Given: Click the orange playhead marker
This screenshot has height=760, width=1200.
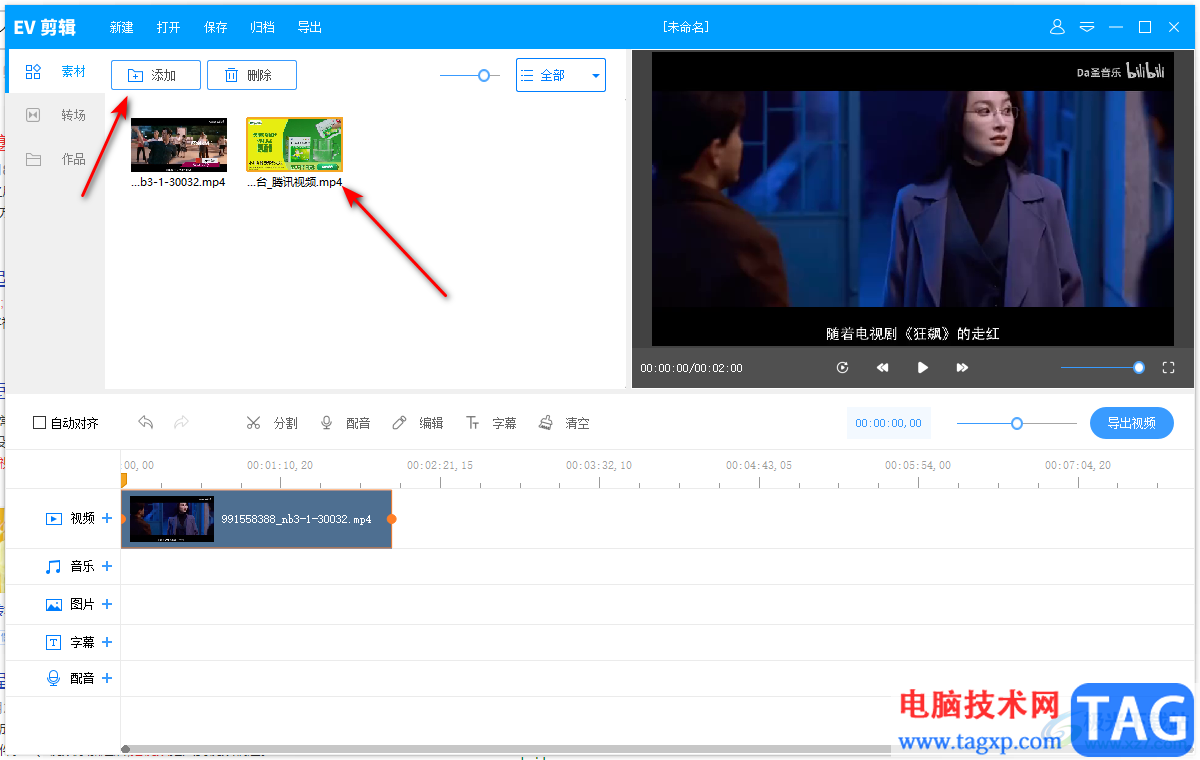Looking at the screenshot, I should click(123, 480).
